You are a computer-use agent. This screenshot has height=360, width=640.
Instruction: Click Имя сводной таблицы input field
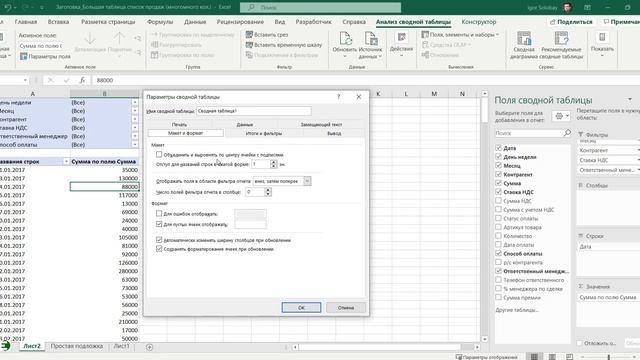click(253, 111)
